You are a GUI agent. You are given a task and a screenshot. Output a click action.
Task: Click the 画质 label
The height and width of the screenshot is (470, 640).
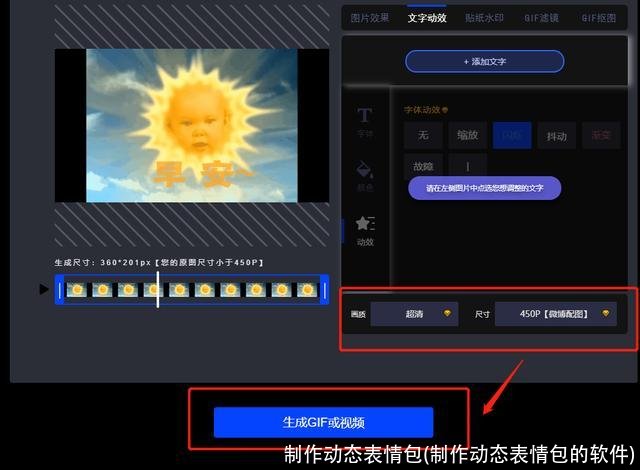point(358,314)
